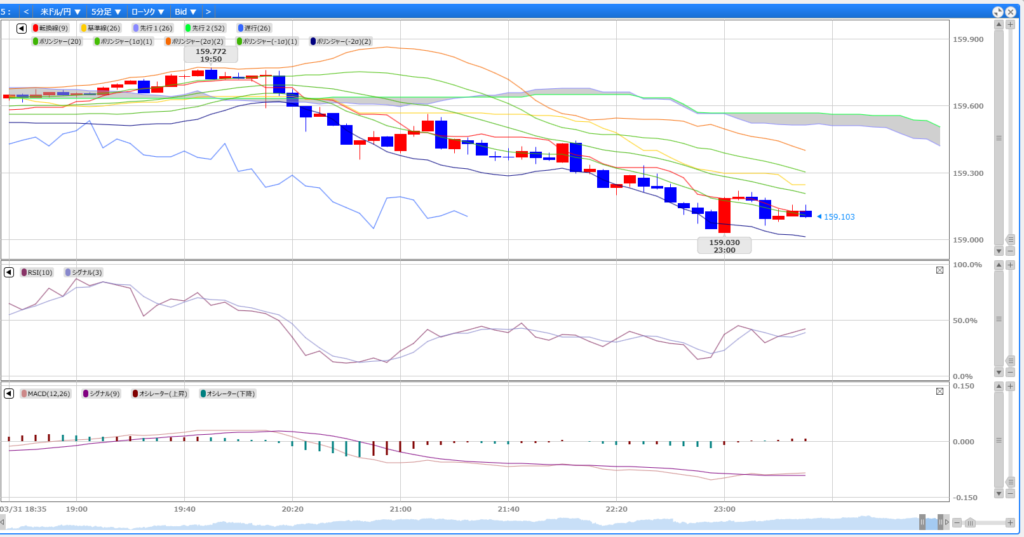Screen dimensions: 1024x537
Task: Collapse the MACD panel legend arrow
Action: click(x=9, y=394)
